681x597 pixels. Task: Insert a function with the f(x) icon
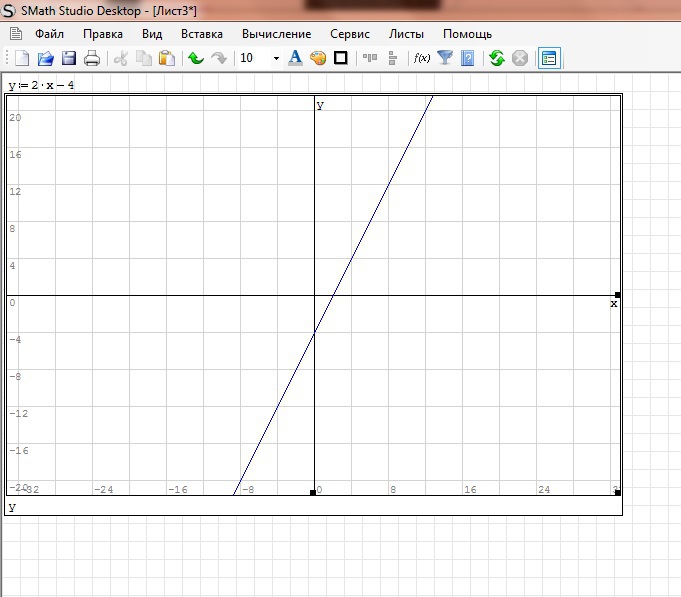point(422,58)
